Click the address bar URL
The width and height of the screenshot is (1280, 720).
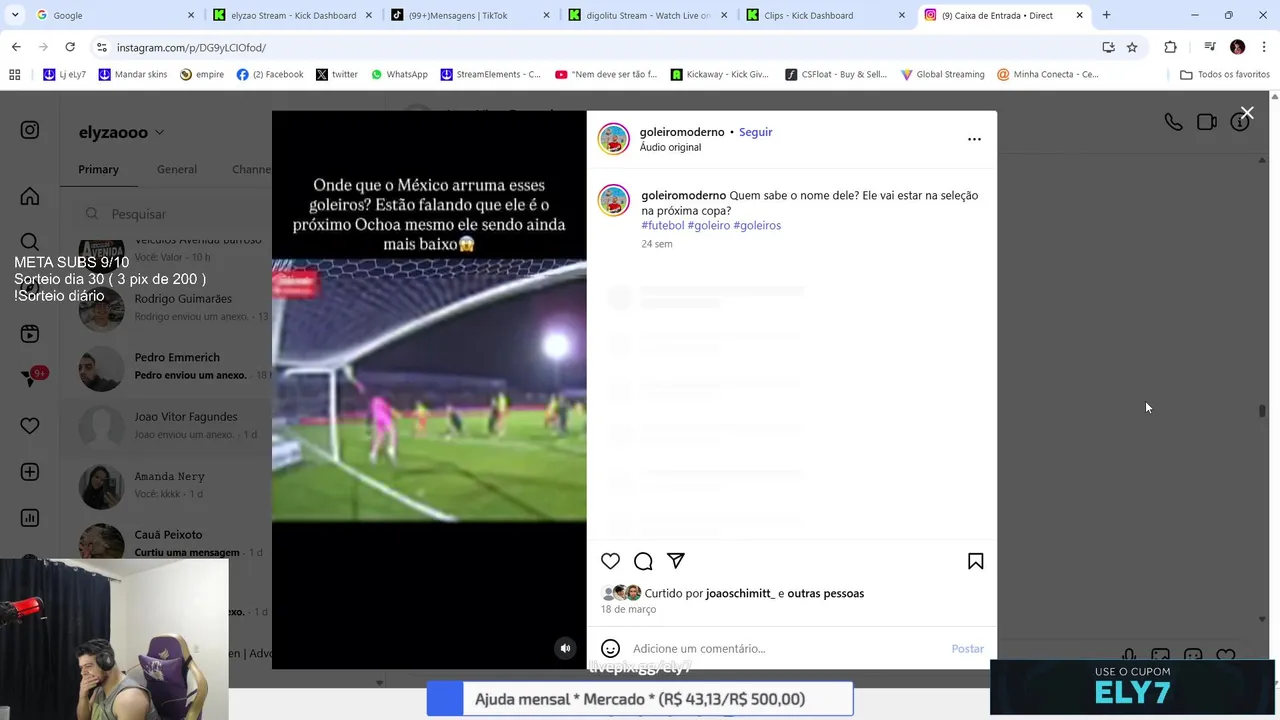(x=191, y=48)
